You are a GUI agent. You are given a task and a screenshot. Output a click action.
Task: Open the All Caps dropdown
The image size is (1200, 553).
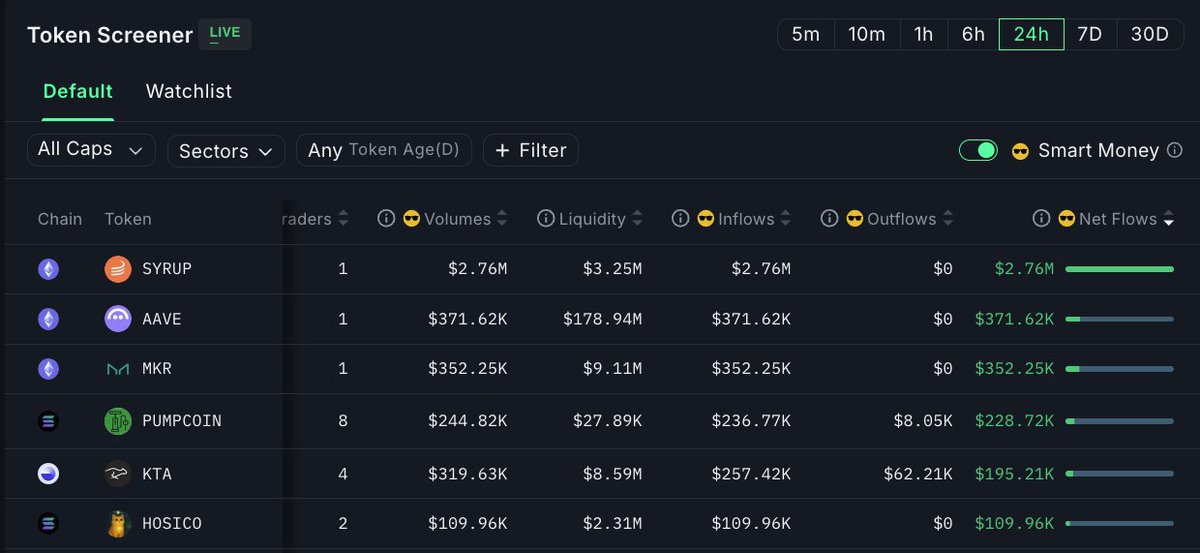click(91, 150)
